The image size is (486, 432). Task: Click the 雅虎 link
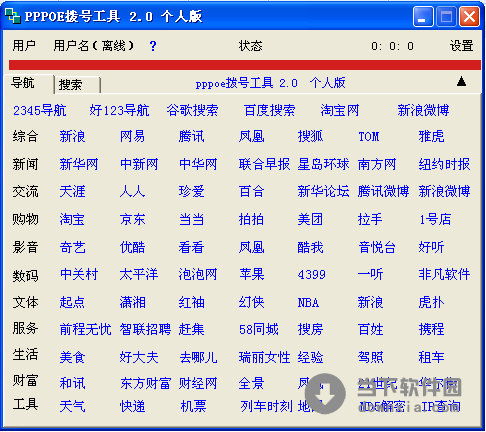coord(431,136)
